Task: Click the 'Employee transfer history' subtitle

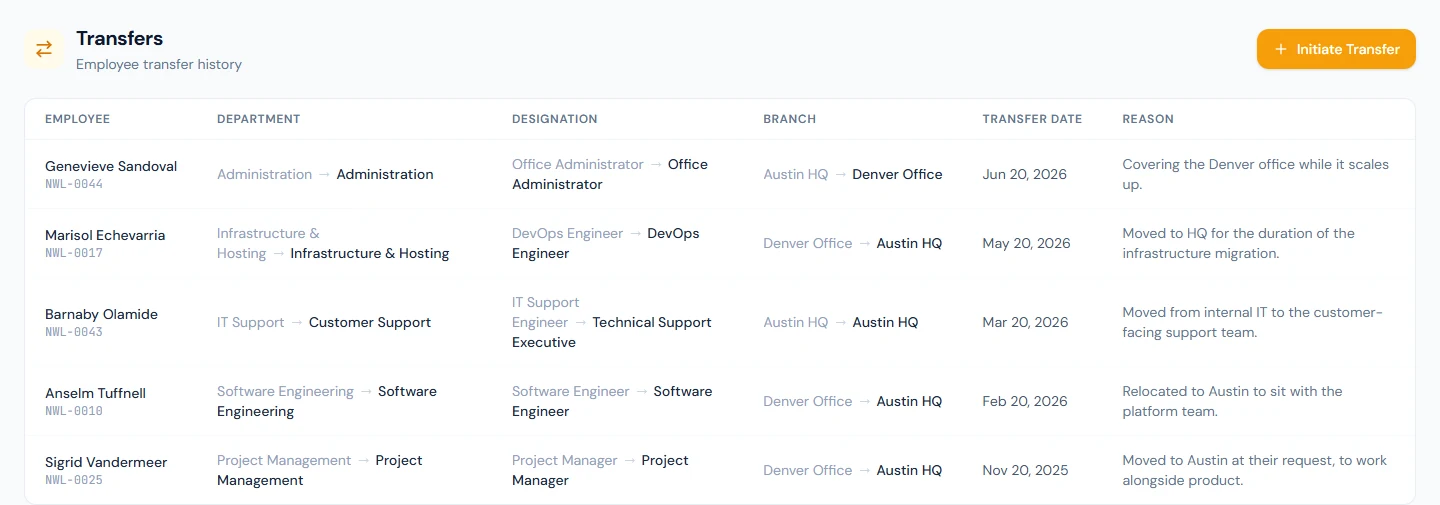Action: tap(159, 64)
